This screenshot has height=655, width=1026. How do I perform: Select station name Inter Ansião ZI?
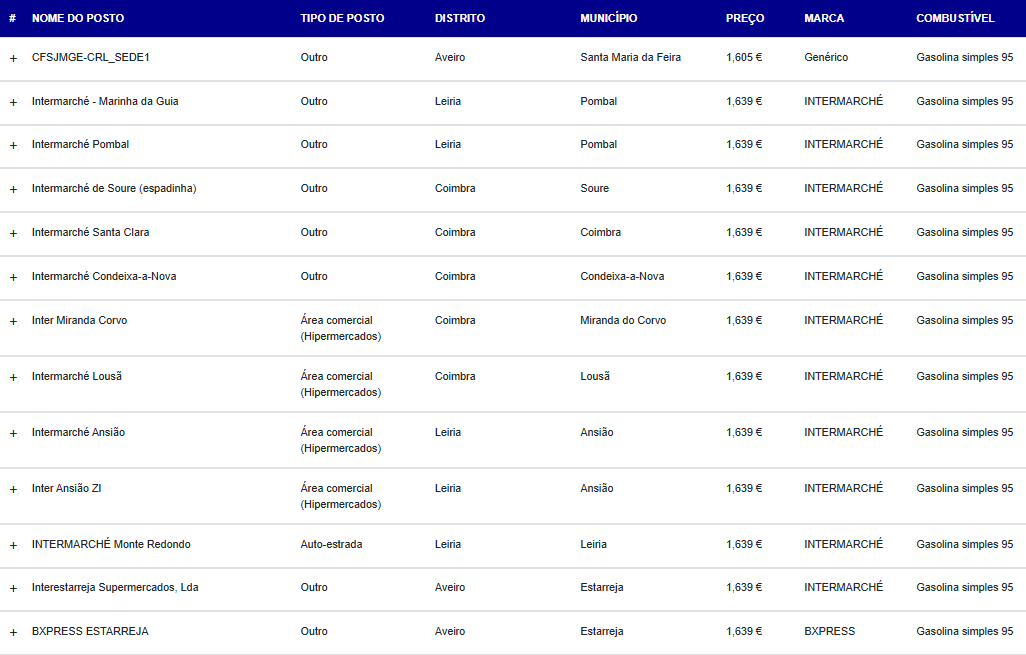(x=66, y=488)
